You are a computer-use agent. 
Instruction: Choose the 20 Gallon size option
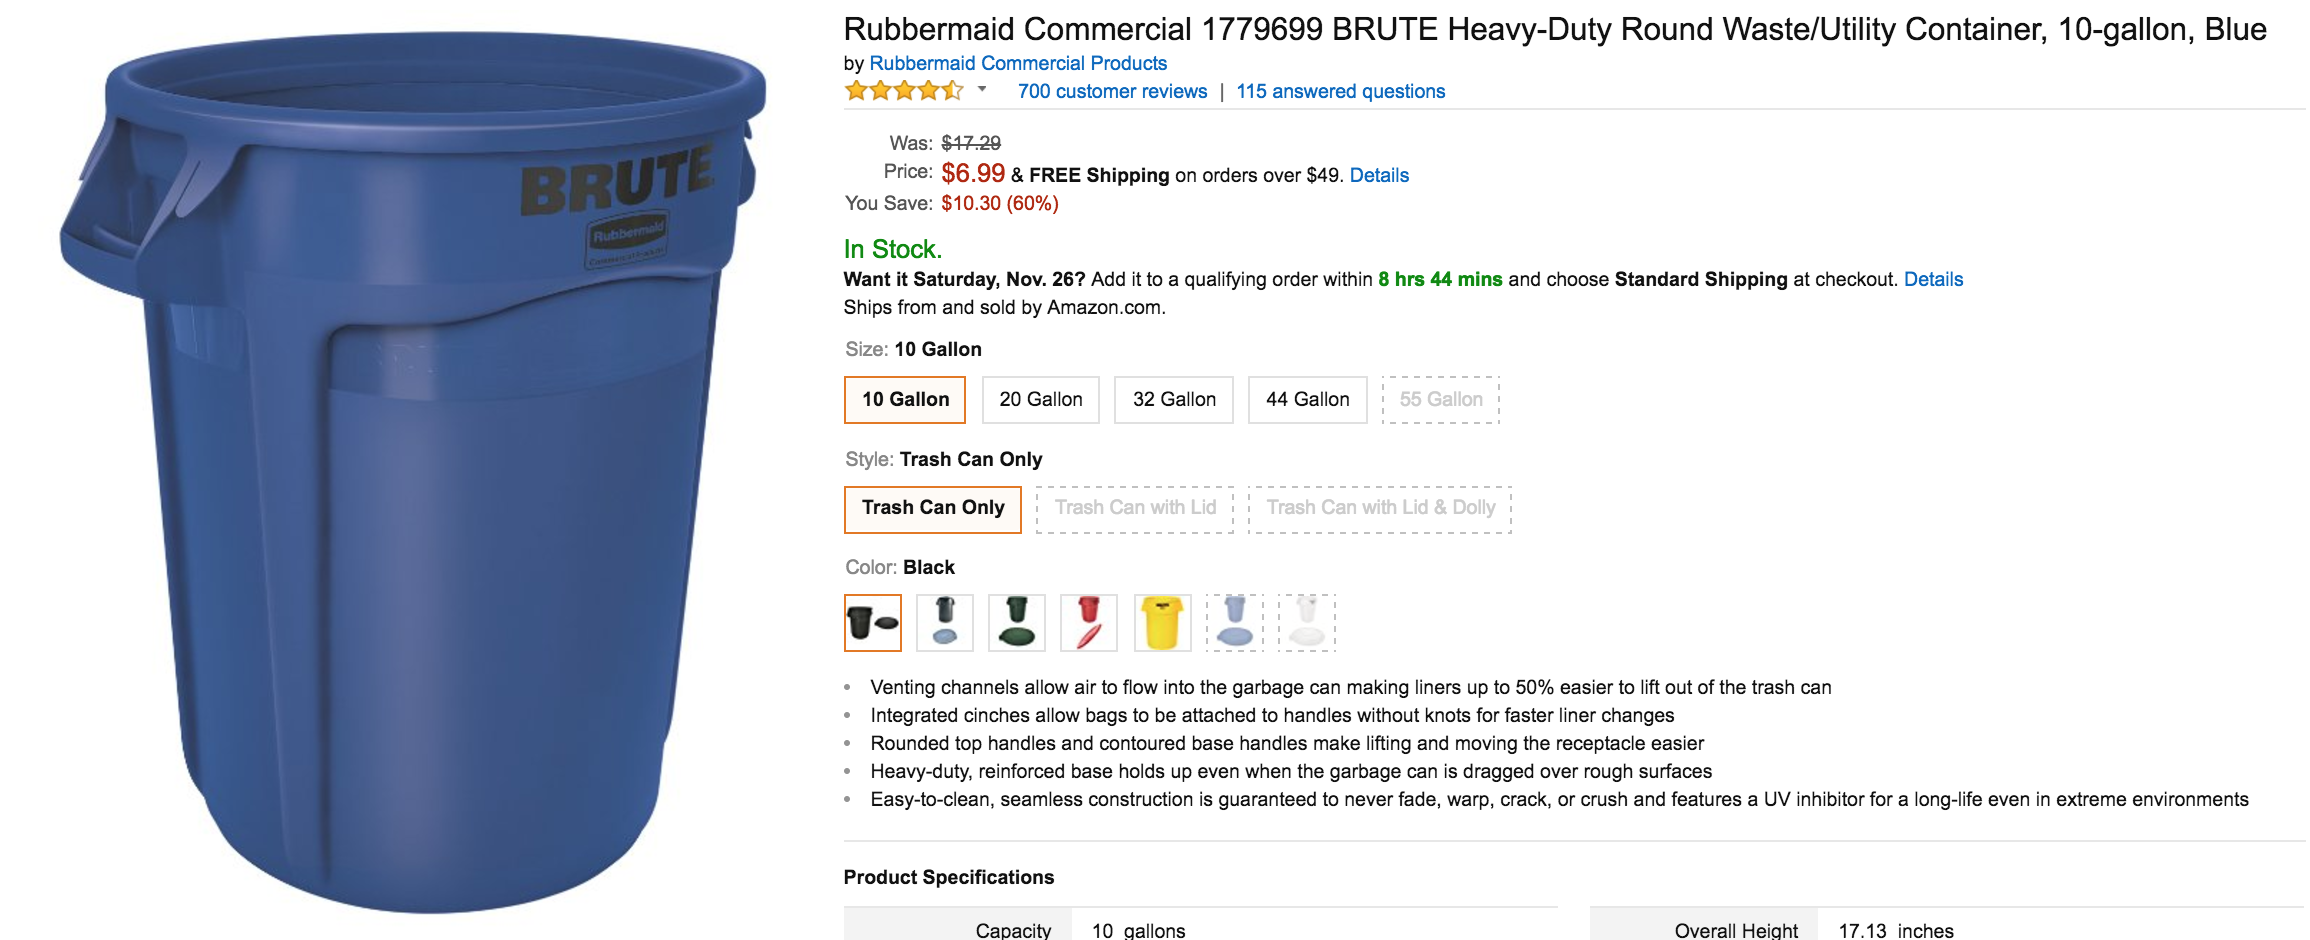click(1040, 400)
